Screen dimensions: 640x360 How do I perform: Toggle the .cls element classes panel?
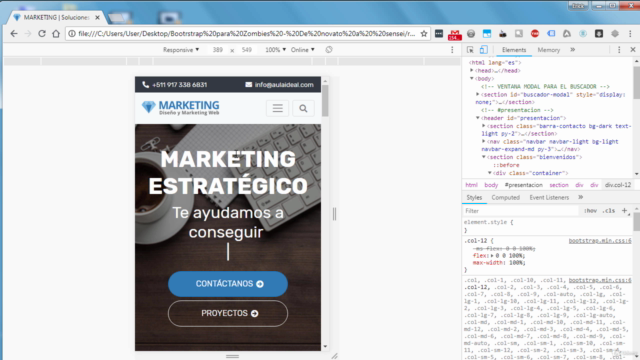pos(609,211)
